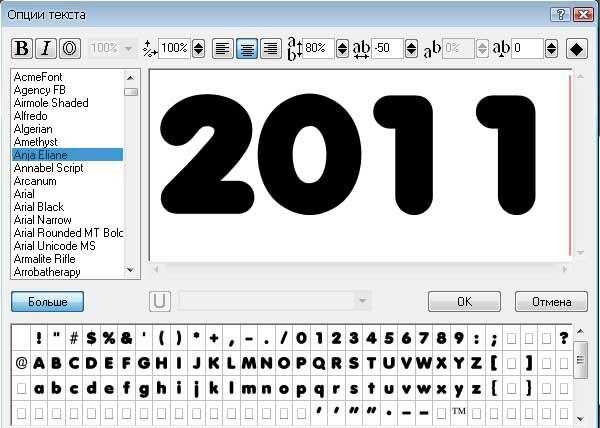Select AcmeFont in font list
This screenshot has width=600, height=428.
[x=38, y=77]
